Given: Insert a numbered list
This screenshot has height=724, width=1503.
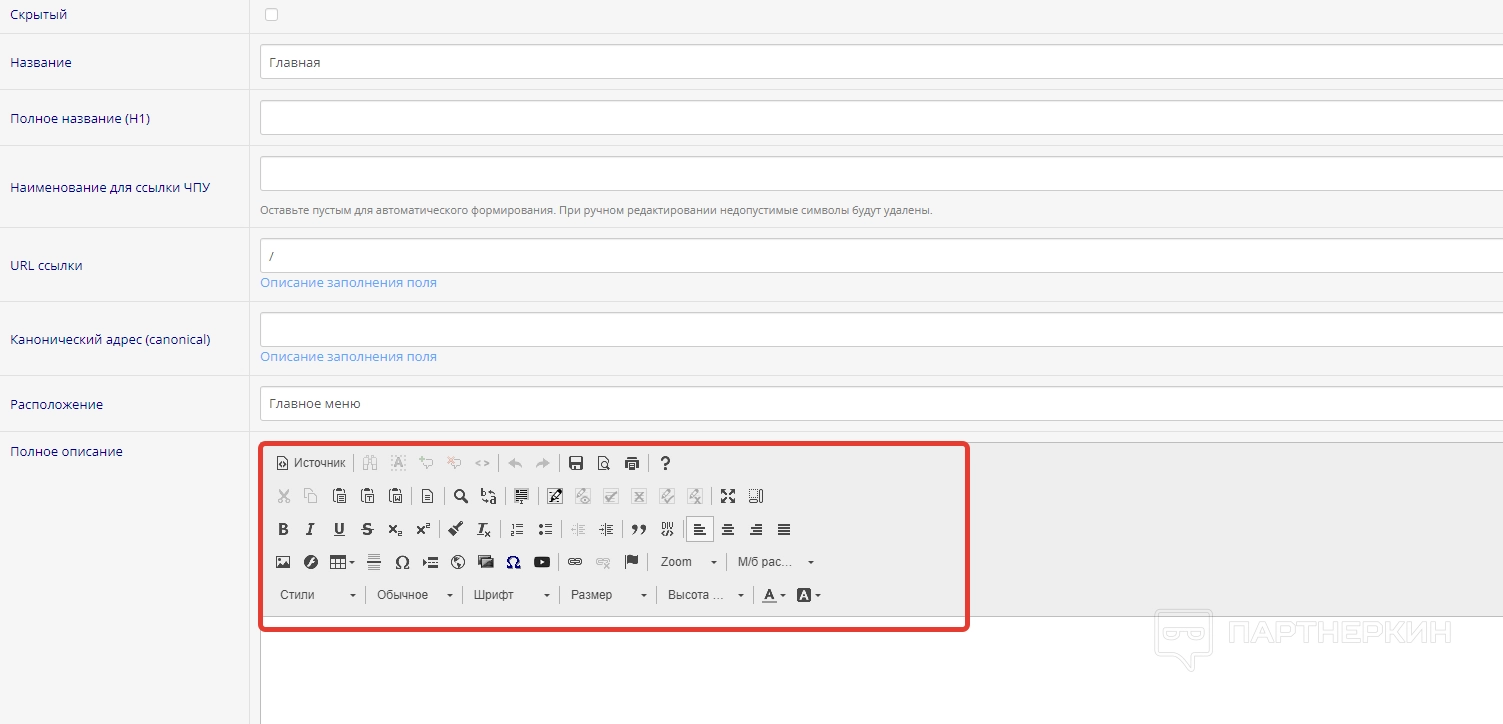Looking at the screenshot, I should pos(517,529).
